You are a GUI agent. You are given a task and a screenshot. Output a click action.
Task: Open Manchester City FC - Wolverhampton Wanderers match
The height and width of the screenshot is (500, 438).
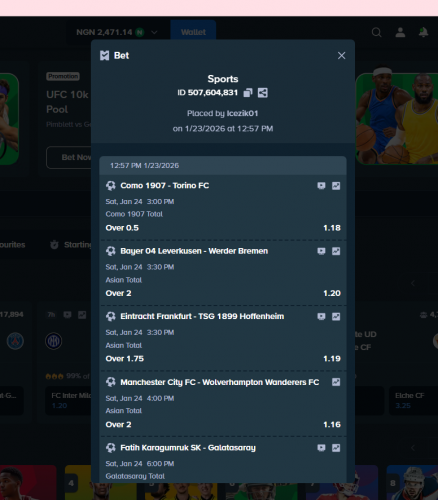[x=220, y=382]
